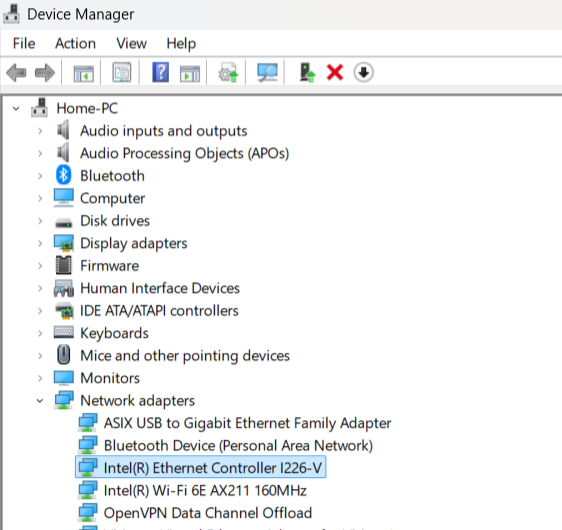Click the Bluetooth category icon

click(x=63, y=175)
